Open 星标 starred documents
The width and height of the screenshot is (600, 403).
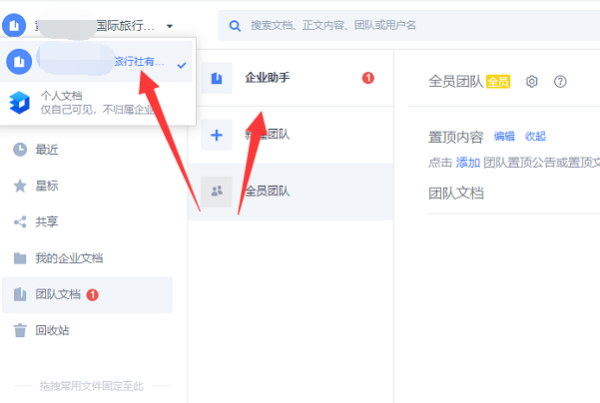[x=87, y=186]
